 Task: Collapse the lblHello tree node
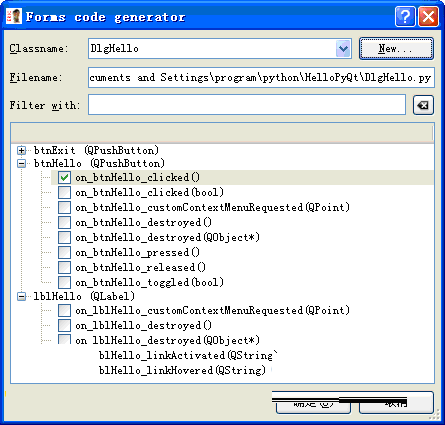click(x=22, y=296)
